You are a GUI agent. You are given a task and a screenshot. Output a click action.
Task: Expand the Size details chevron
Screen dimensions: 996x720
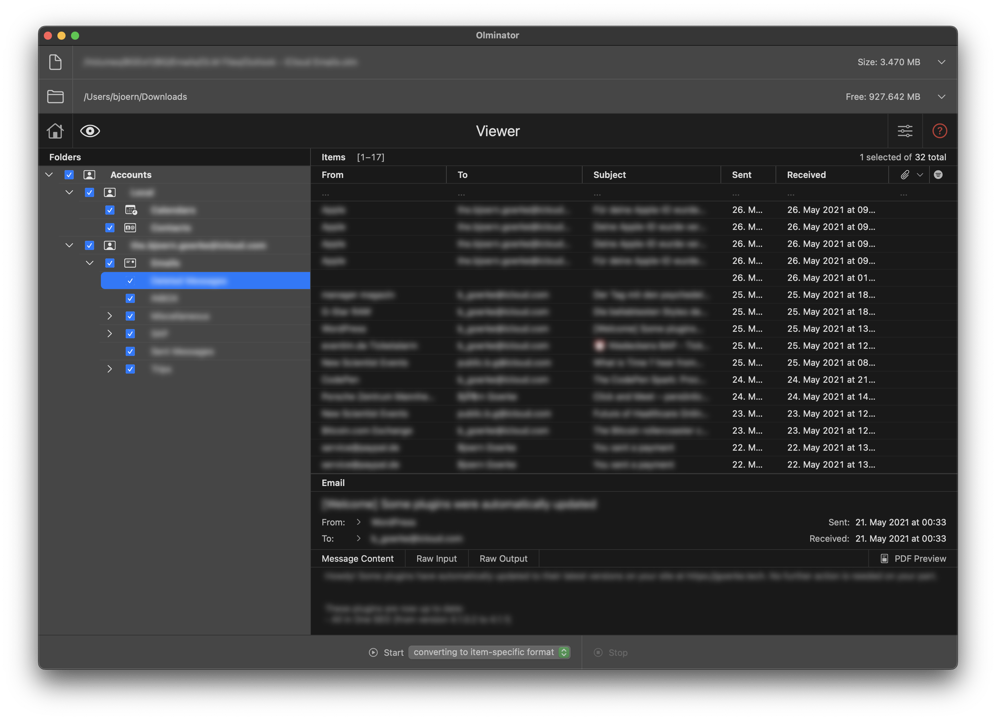click(x=941, y=62)
